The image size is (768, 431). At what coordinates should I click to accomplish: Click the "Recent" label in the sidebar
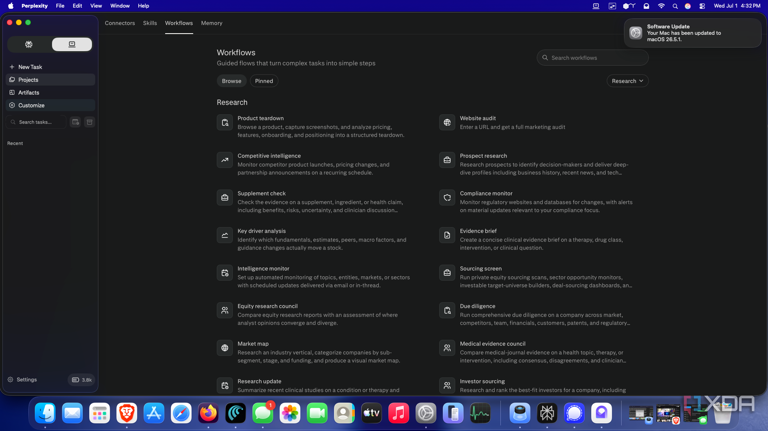tap(15, 143)
